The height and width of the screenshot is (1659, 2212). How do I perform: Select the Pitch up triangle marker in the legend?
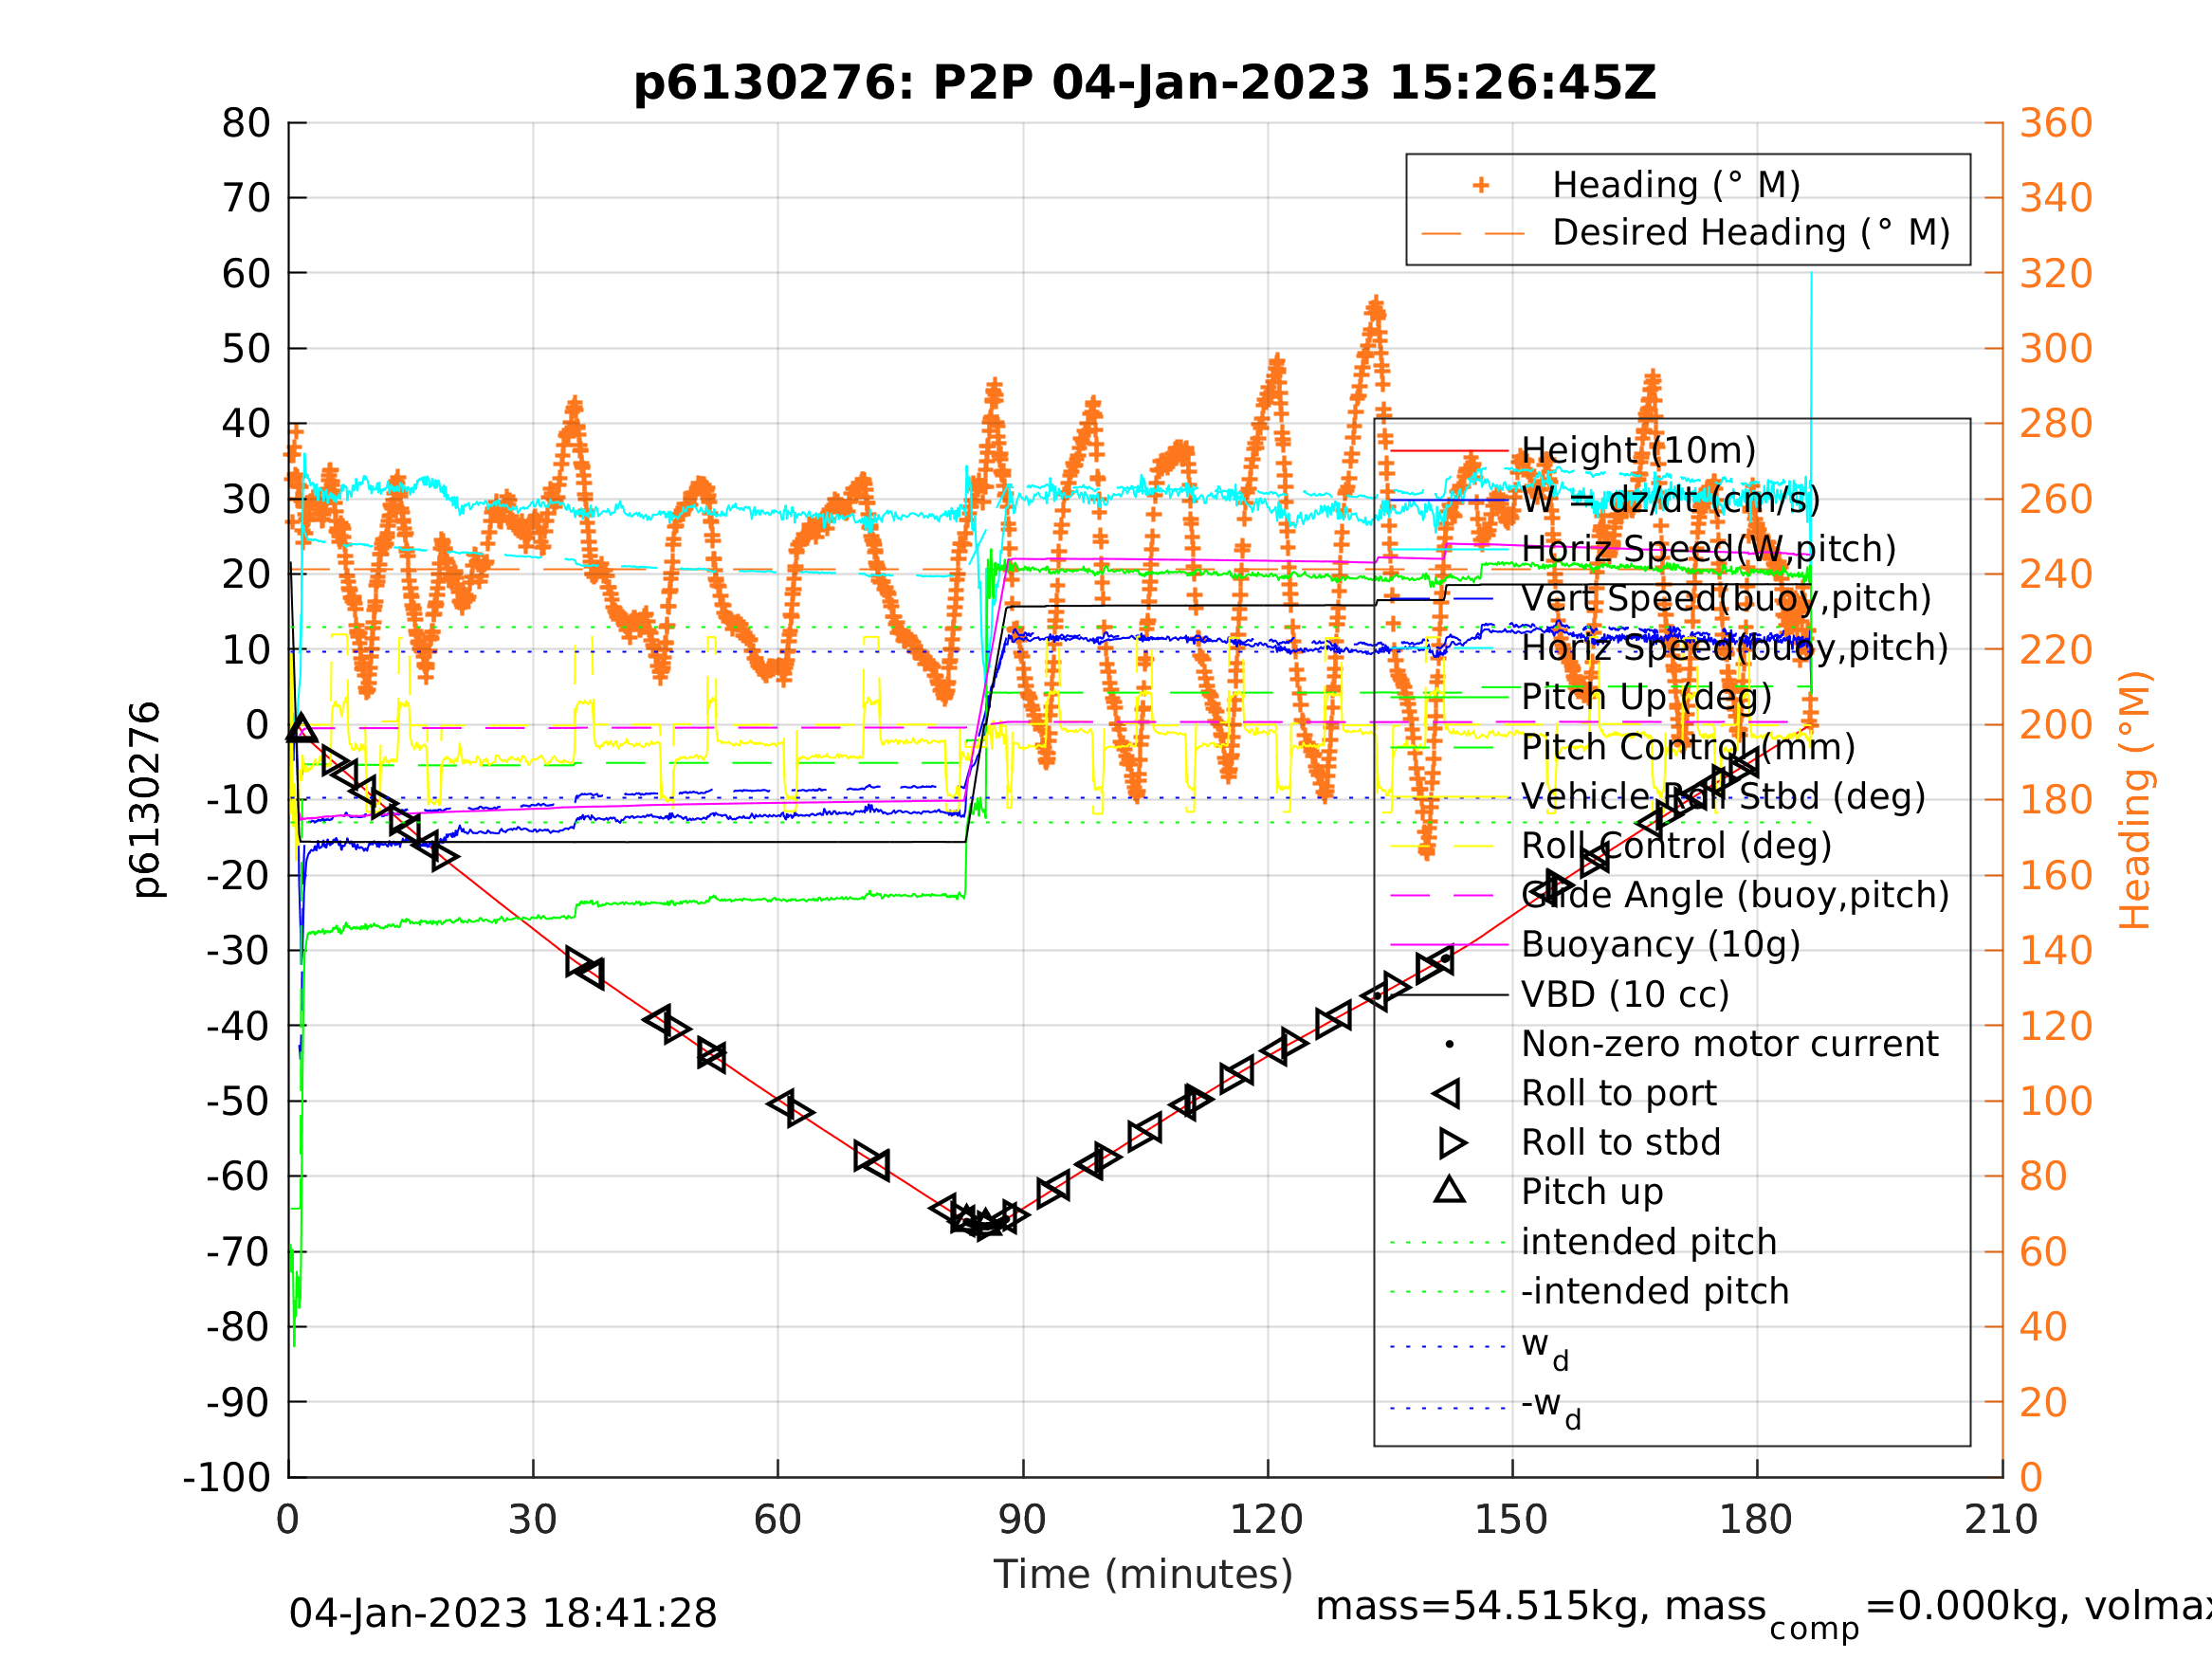(x=1449, y=1190)
